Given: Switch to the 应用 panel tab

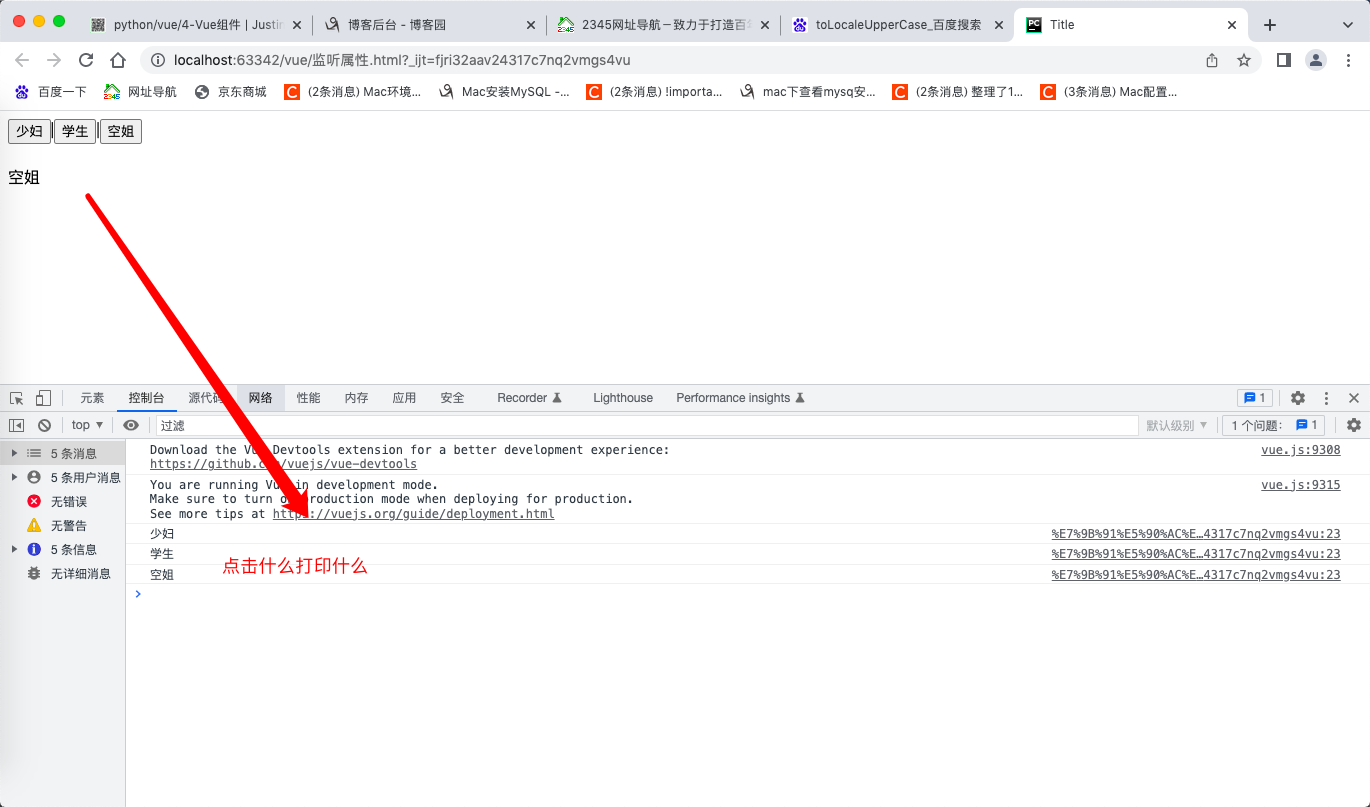Looking at the screenshot, I should tap(405, 398).
